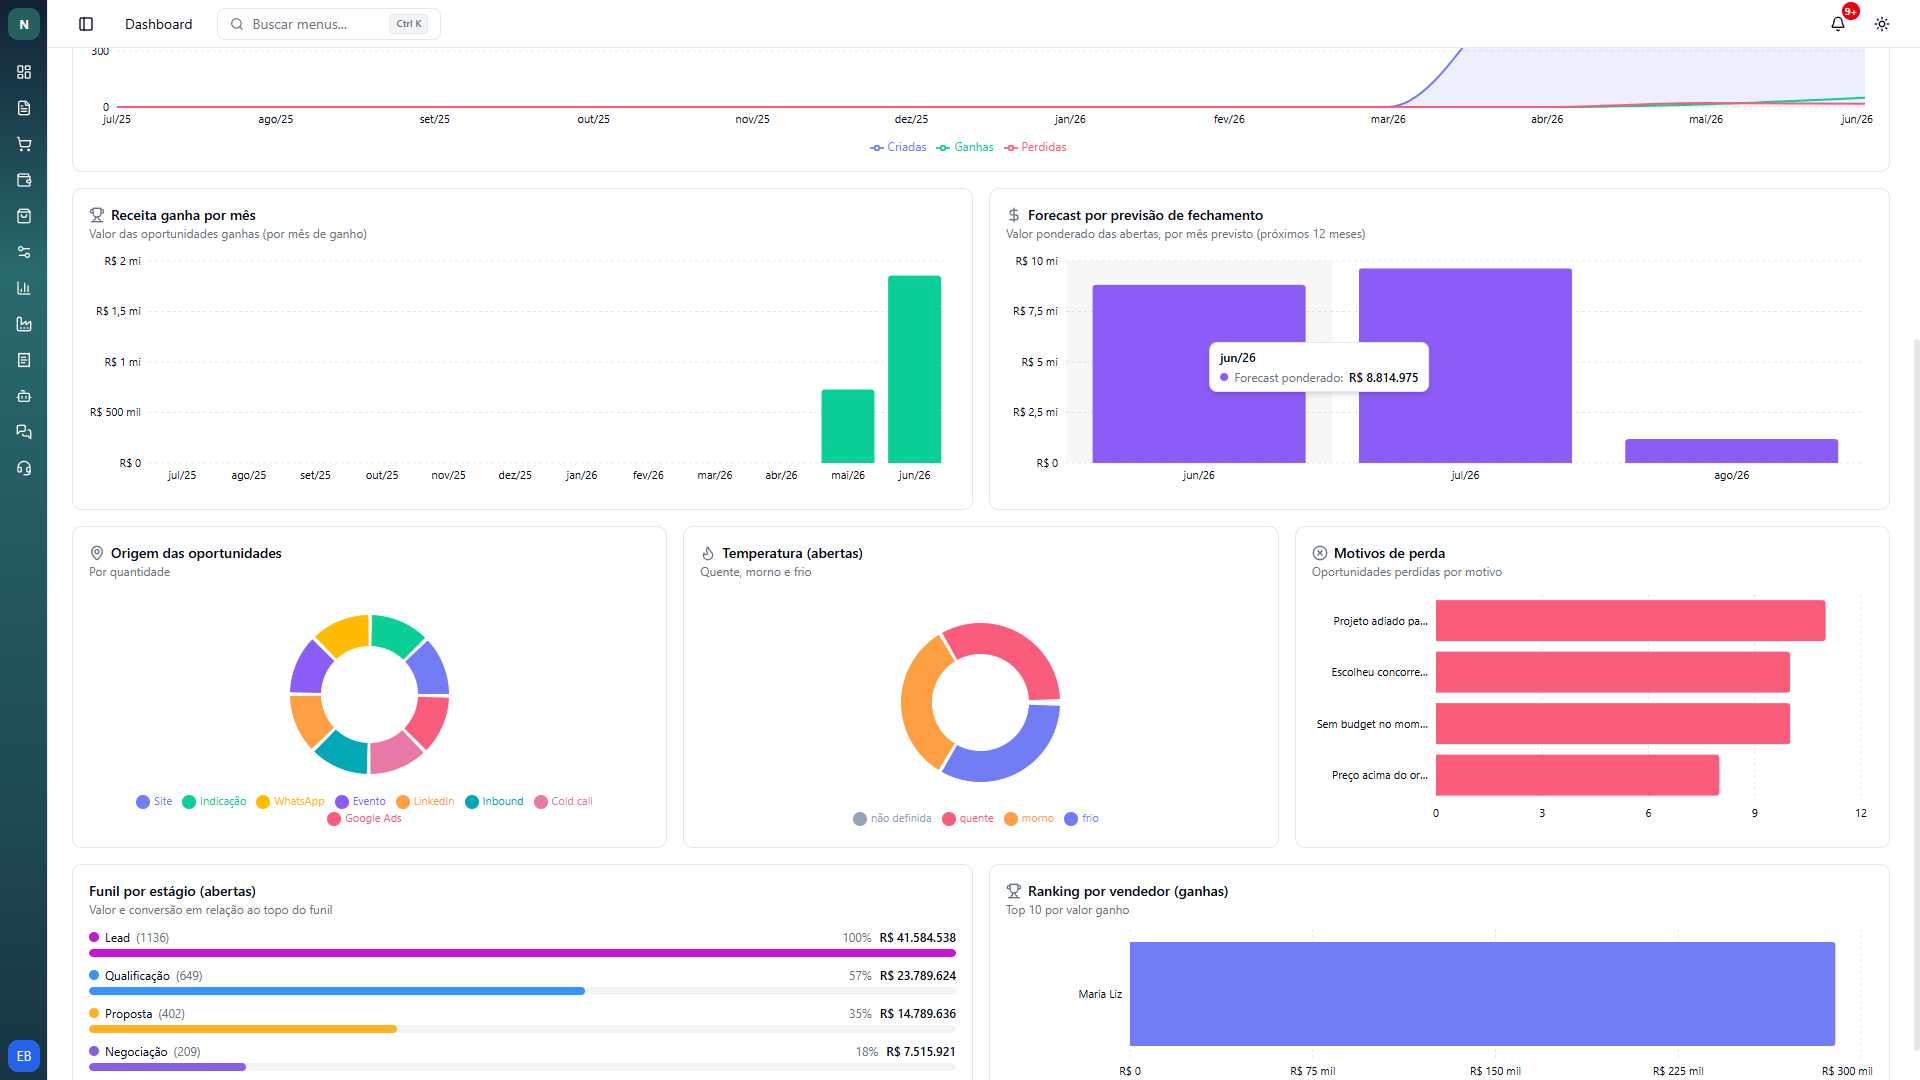This screenshot has width=1920, height=1080.
Task: Select the mai/26 green revenue bar
Action: tap(848, 426)
